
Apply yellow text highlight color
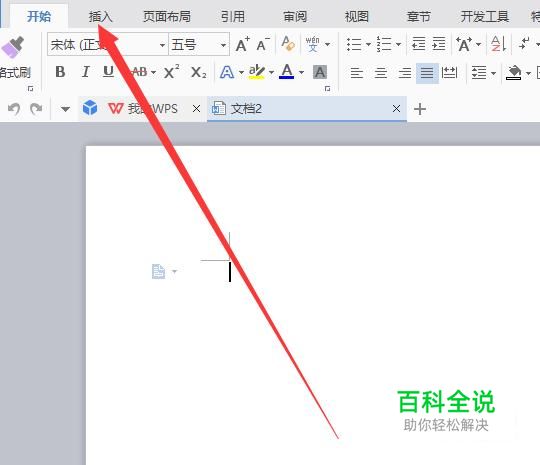[257, 72]
